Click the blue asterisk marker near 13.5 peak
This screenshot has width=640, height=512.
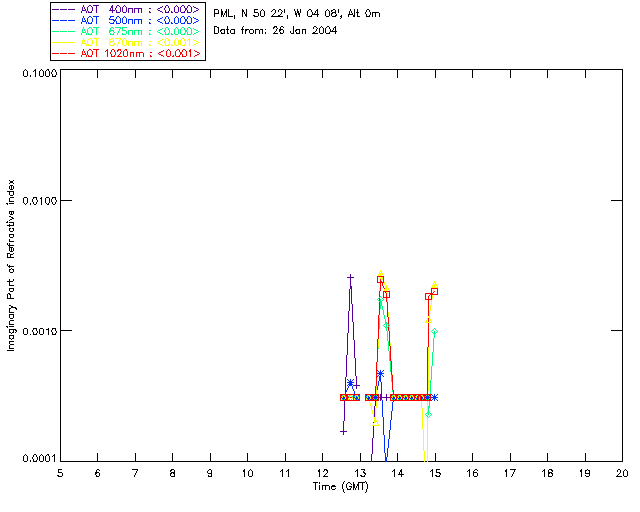[380, 374]
